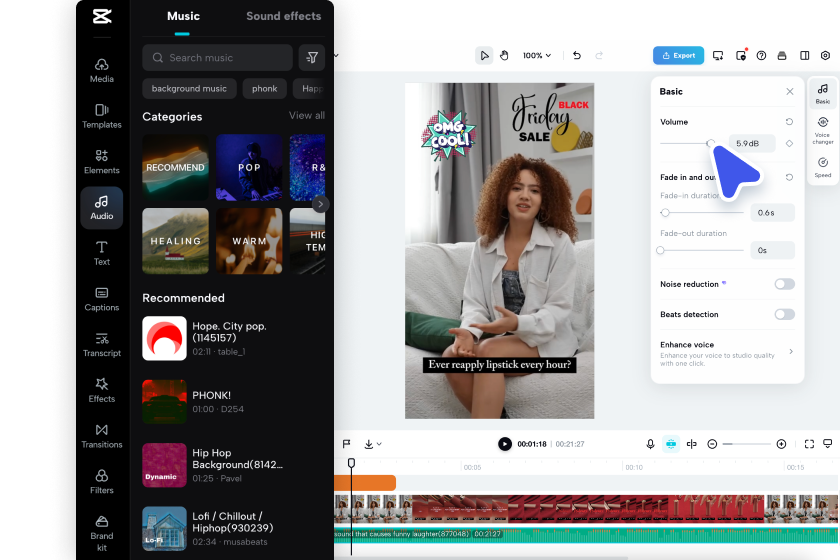Select the Lofi / Chillout / Hiphop track
This screenshot has height=560, width=840.
(233, 528)
